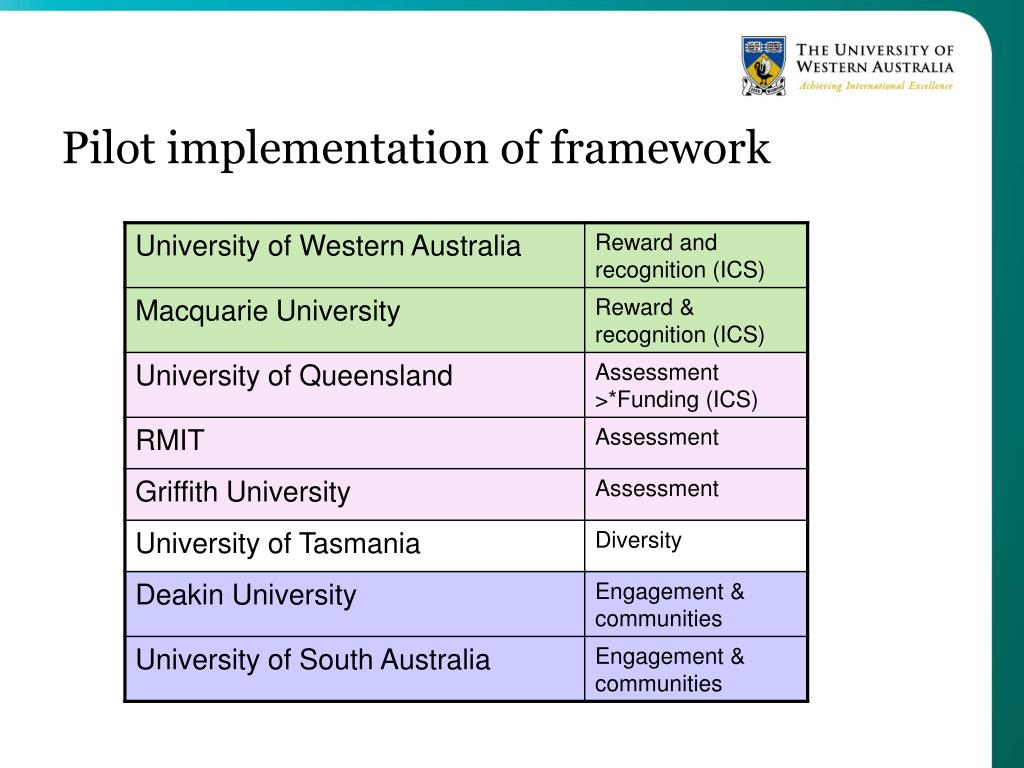Select 'Engagement & communities' in South Australia row
This screenshot has width=1024, height=768.
(696, 669)
